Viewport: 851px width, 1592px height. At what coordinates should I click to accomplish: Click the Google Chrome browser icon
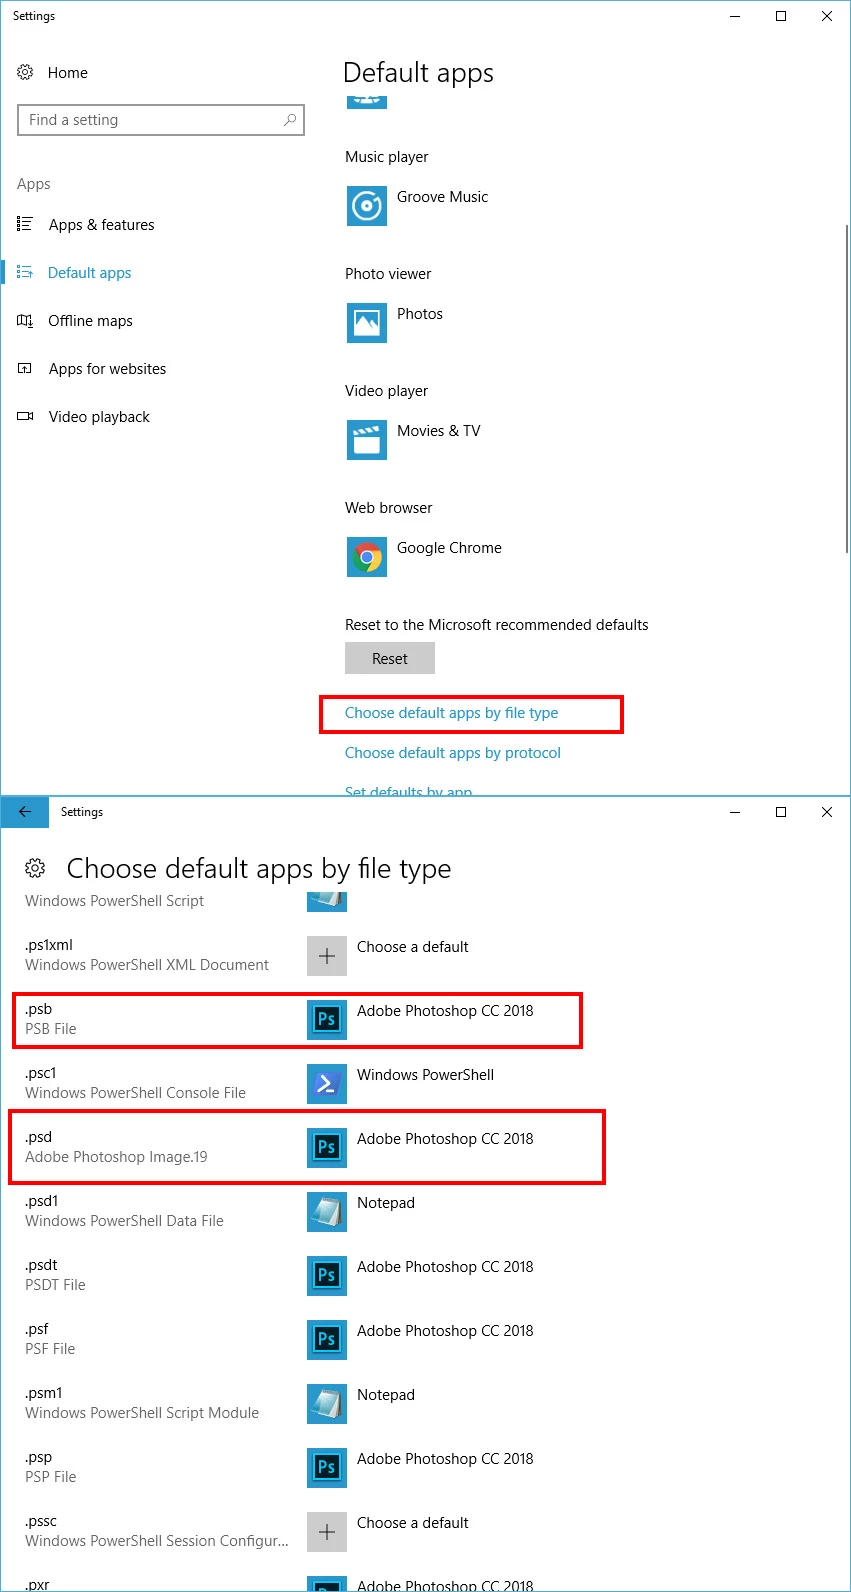click(367, 557)
